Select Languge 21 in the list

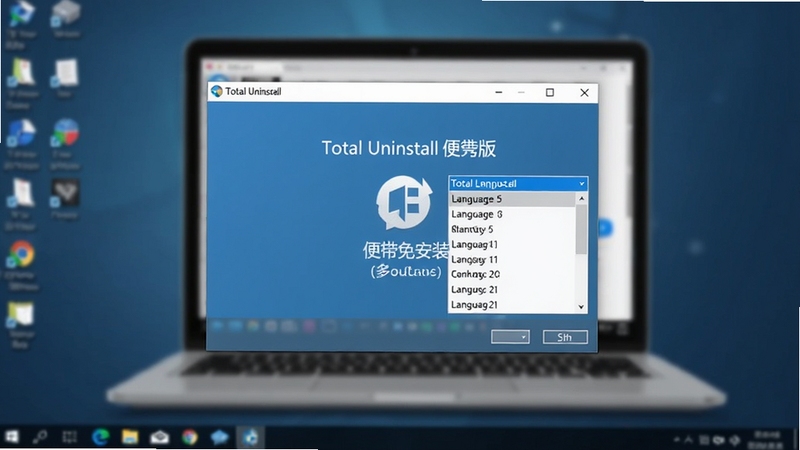pyautogui.click(x=512, y=289)
